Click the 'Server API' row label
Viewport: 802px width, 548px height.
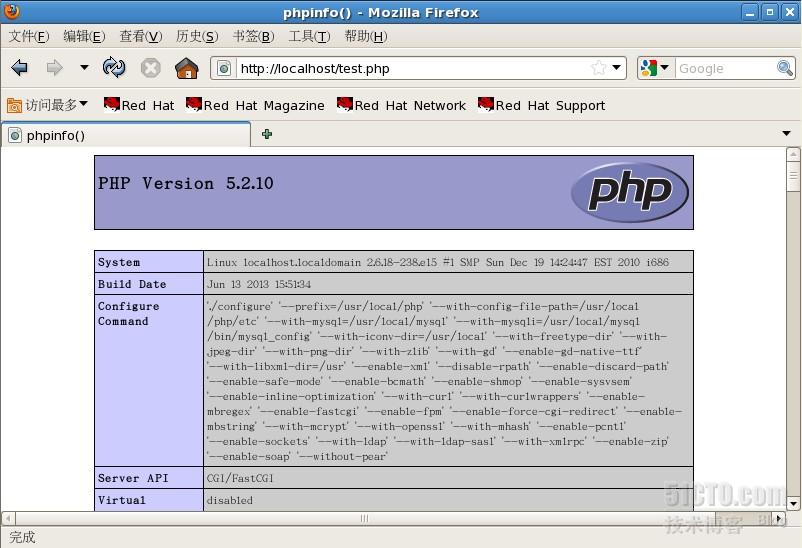(x=133, y=478)
